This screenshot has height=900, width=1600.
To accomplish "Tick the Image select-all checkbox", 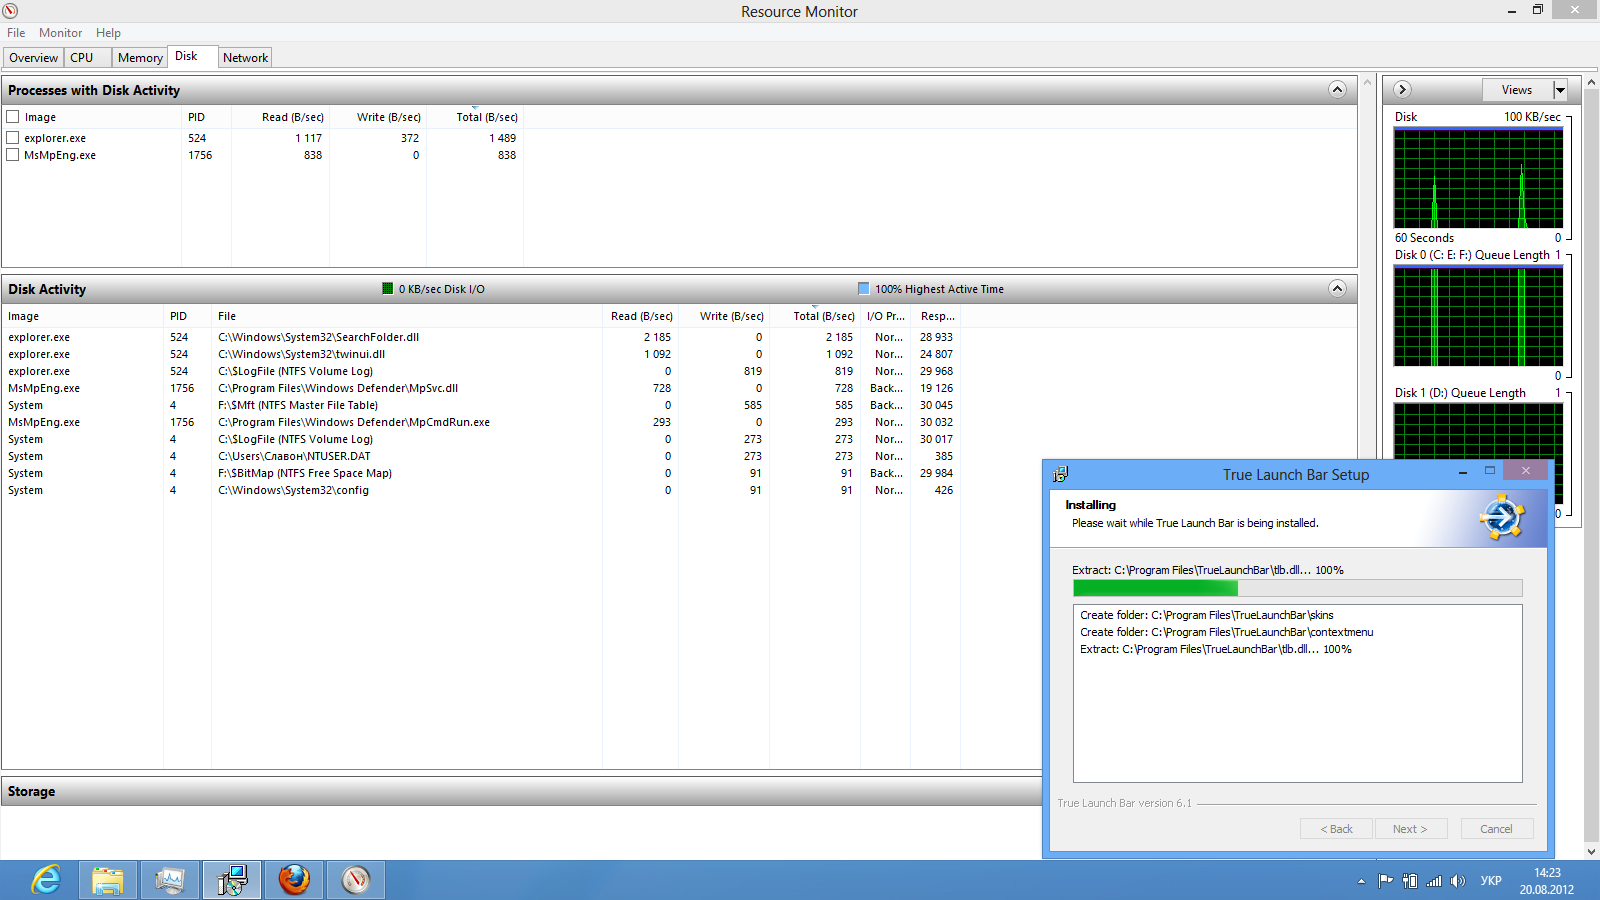I will pos(13,117).
